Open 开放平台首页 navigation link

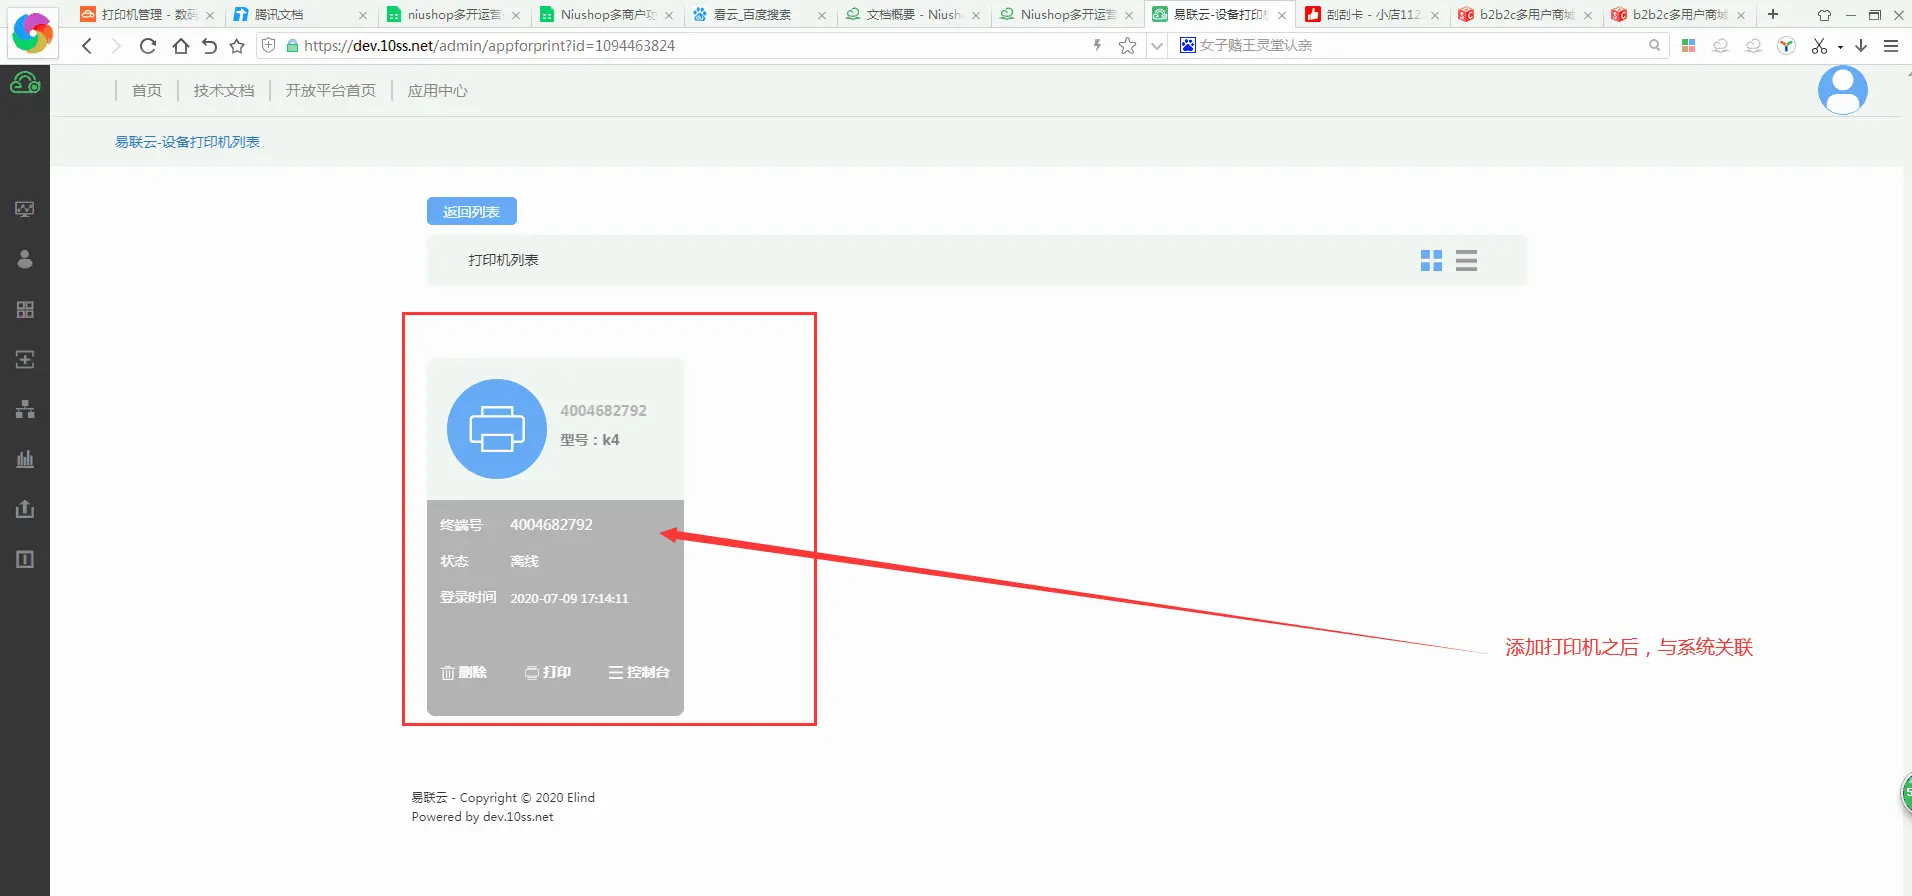click(x=331, y=91)
